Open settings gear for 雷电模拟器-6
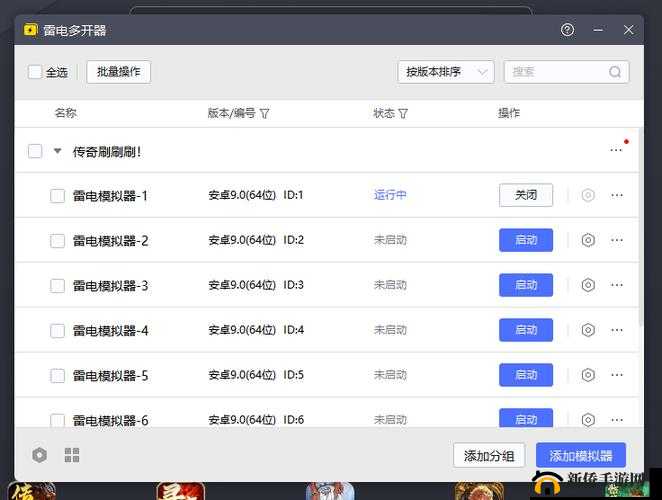Screen dimensions: 662x500 tap(588, 420)
